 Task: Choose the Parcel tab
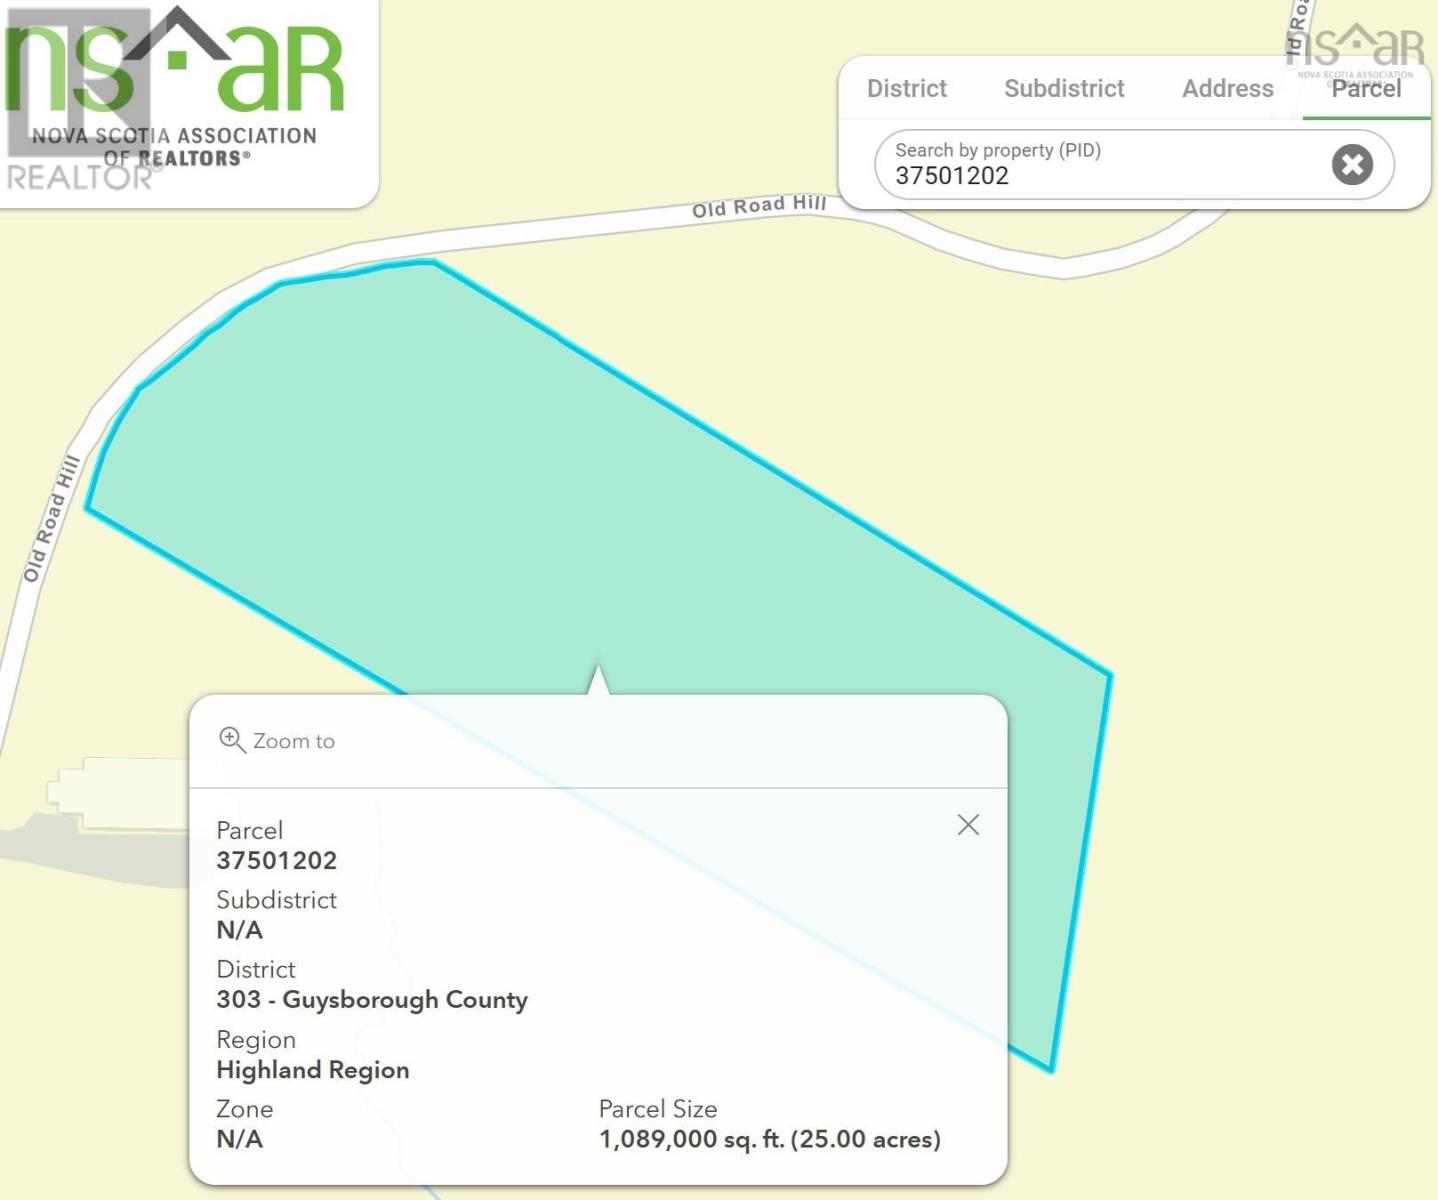click(x=1366, y=89)
